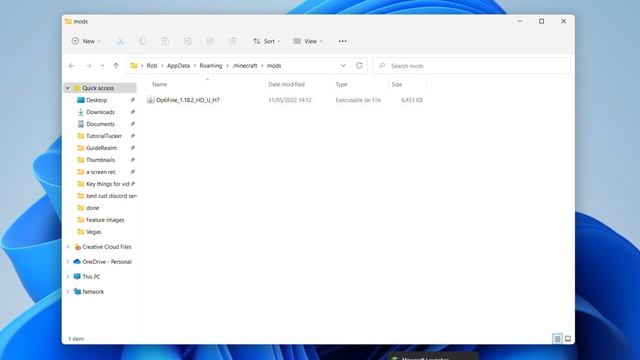
Task: Click the Rename icon in toolbar
Action: pyautogui.click(x=188, y=41)
